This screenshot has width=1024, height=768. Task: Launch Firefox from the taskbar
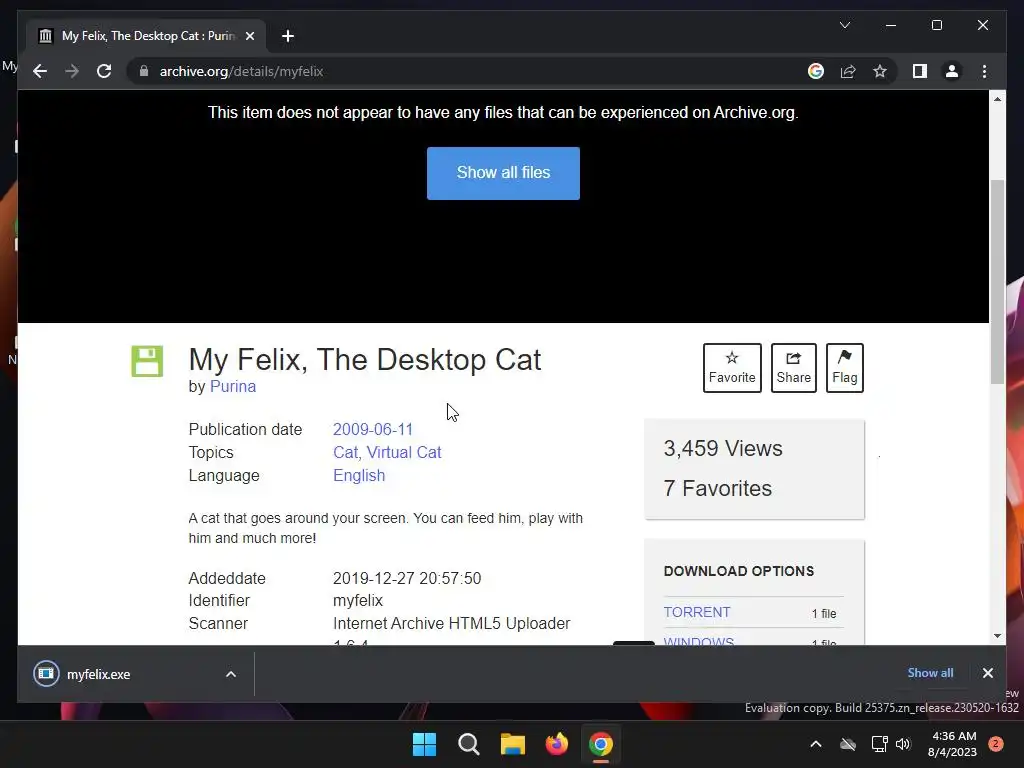(557, 744)
